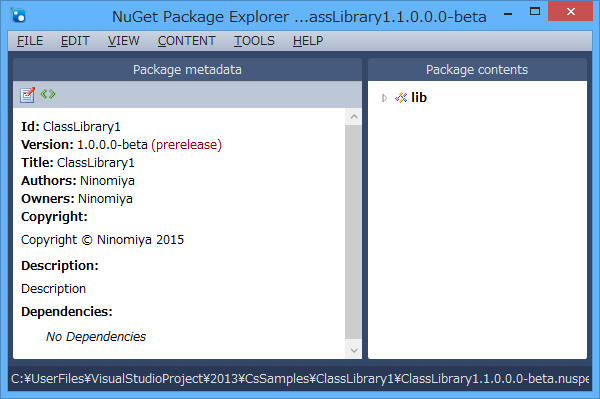Click the Owners value Ninomiya
This screenshot has height=399, width=600.
coord(105,199)
